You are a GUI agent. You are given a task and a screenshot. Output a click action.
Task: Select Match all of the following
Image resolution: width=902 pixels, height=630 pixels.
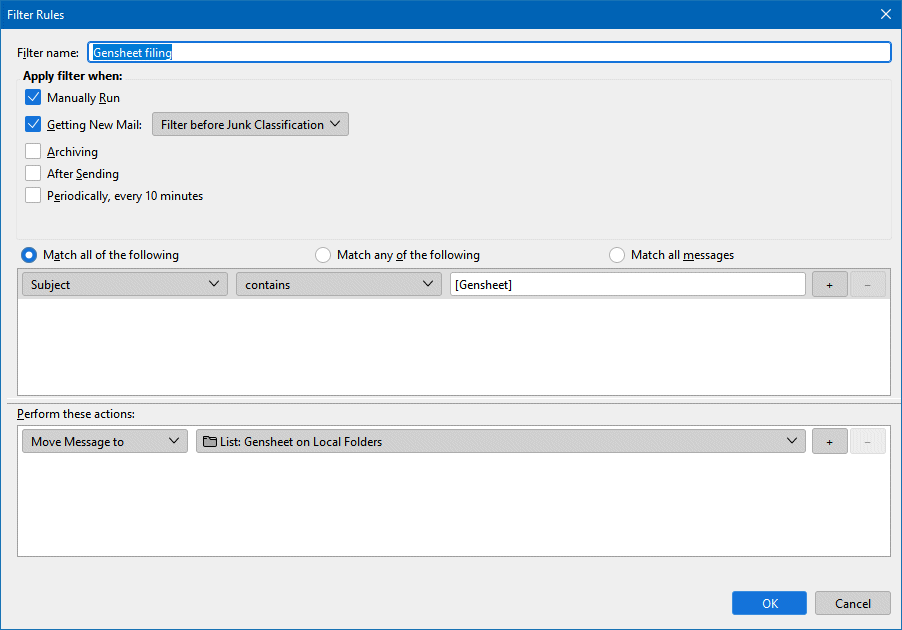[x=29, y=255]
